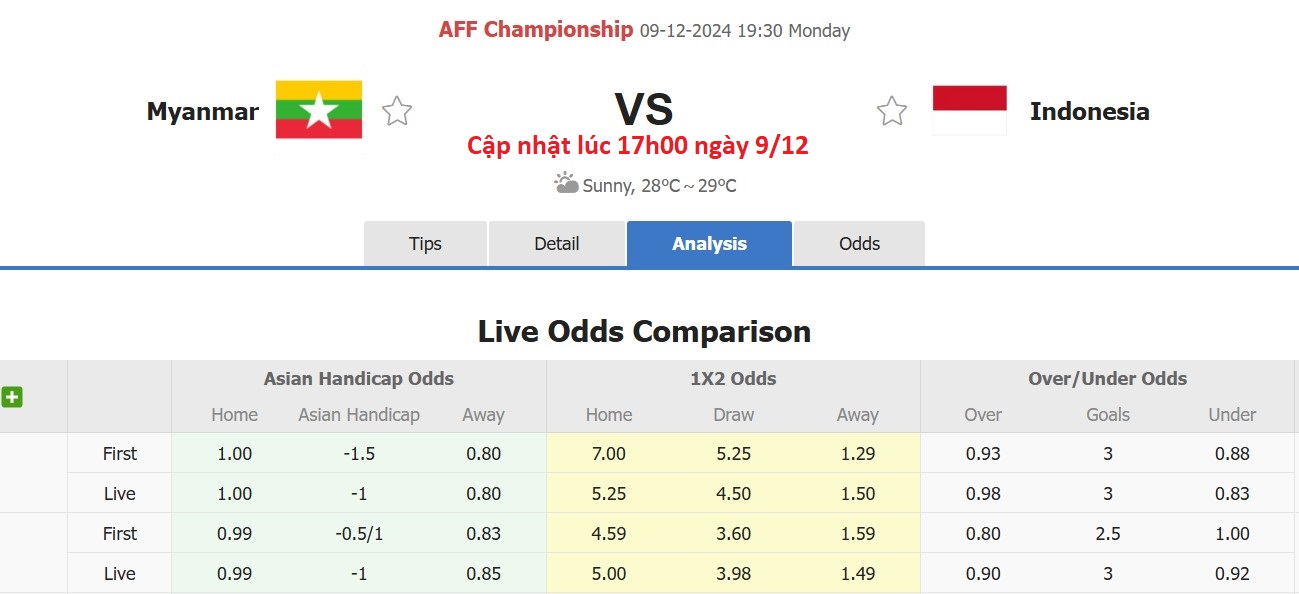The height and width of the screenshot is (594, 1299).
Task: Click the green plus icon beside odds table
Action: [12, 397]
